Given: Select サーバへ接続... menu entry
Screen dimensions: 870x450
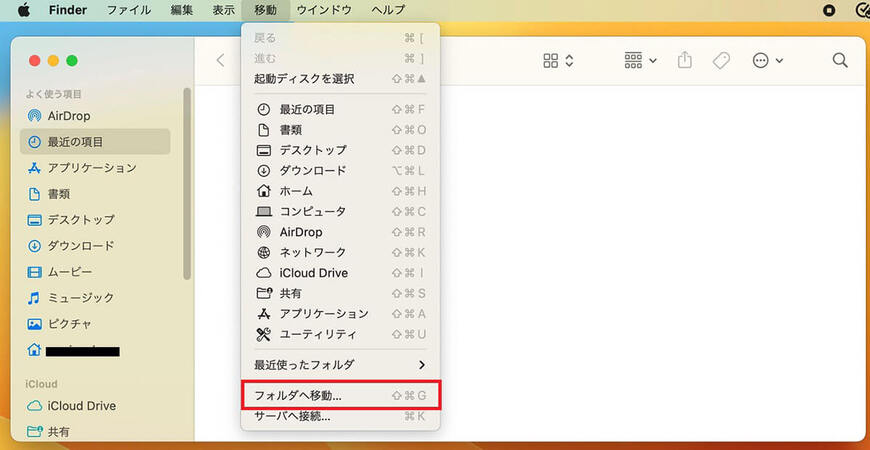Looking at the screenshot, I should 292,416.
